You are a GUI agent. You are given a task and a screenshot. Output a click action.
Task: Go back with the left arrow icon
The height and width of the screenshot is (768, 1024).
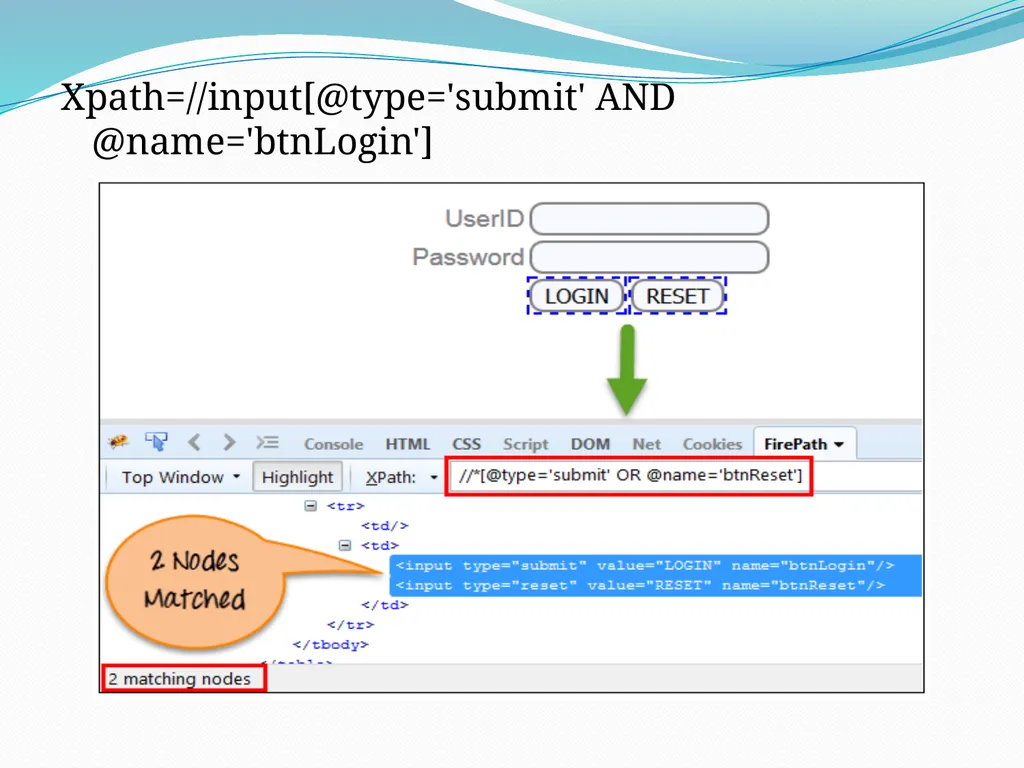coord(194,442)
